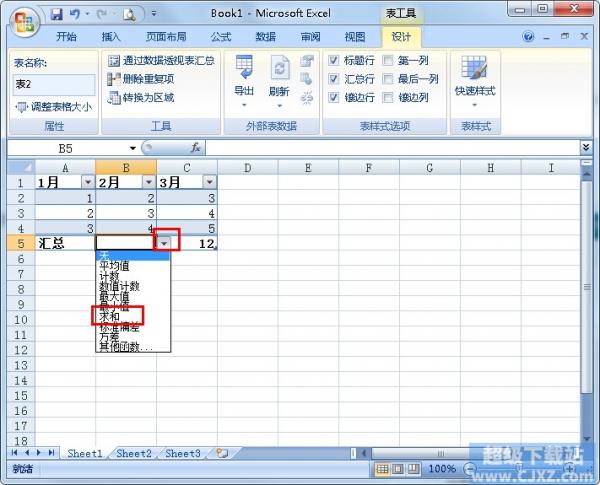
Task: Open the 1月 column filter dropdown
Action: 88,182
